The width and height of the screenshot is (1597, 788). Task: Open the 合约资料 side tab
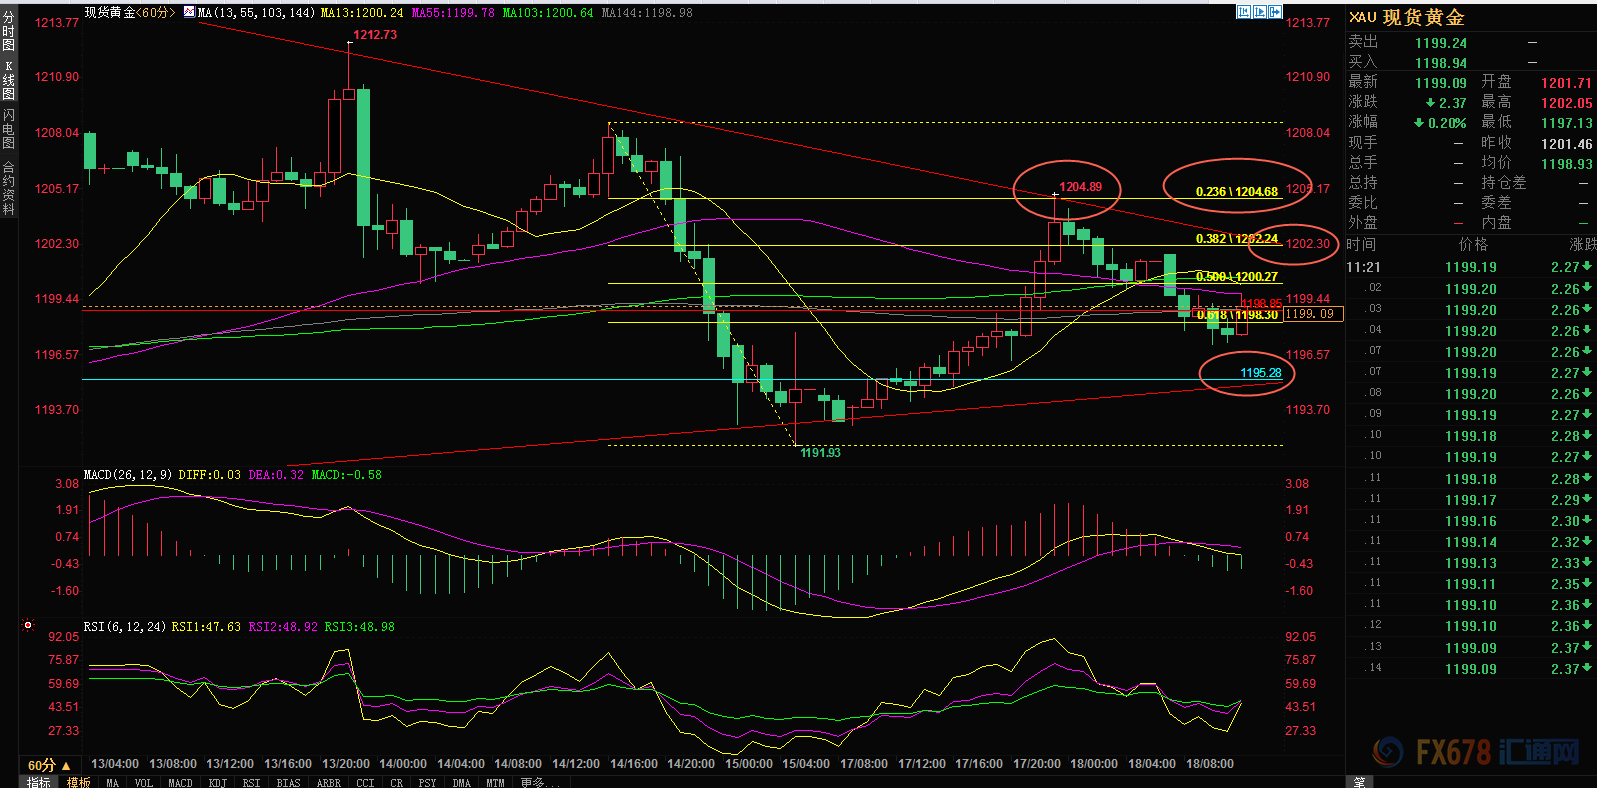click(x=8, y=188)
